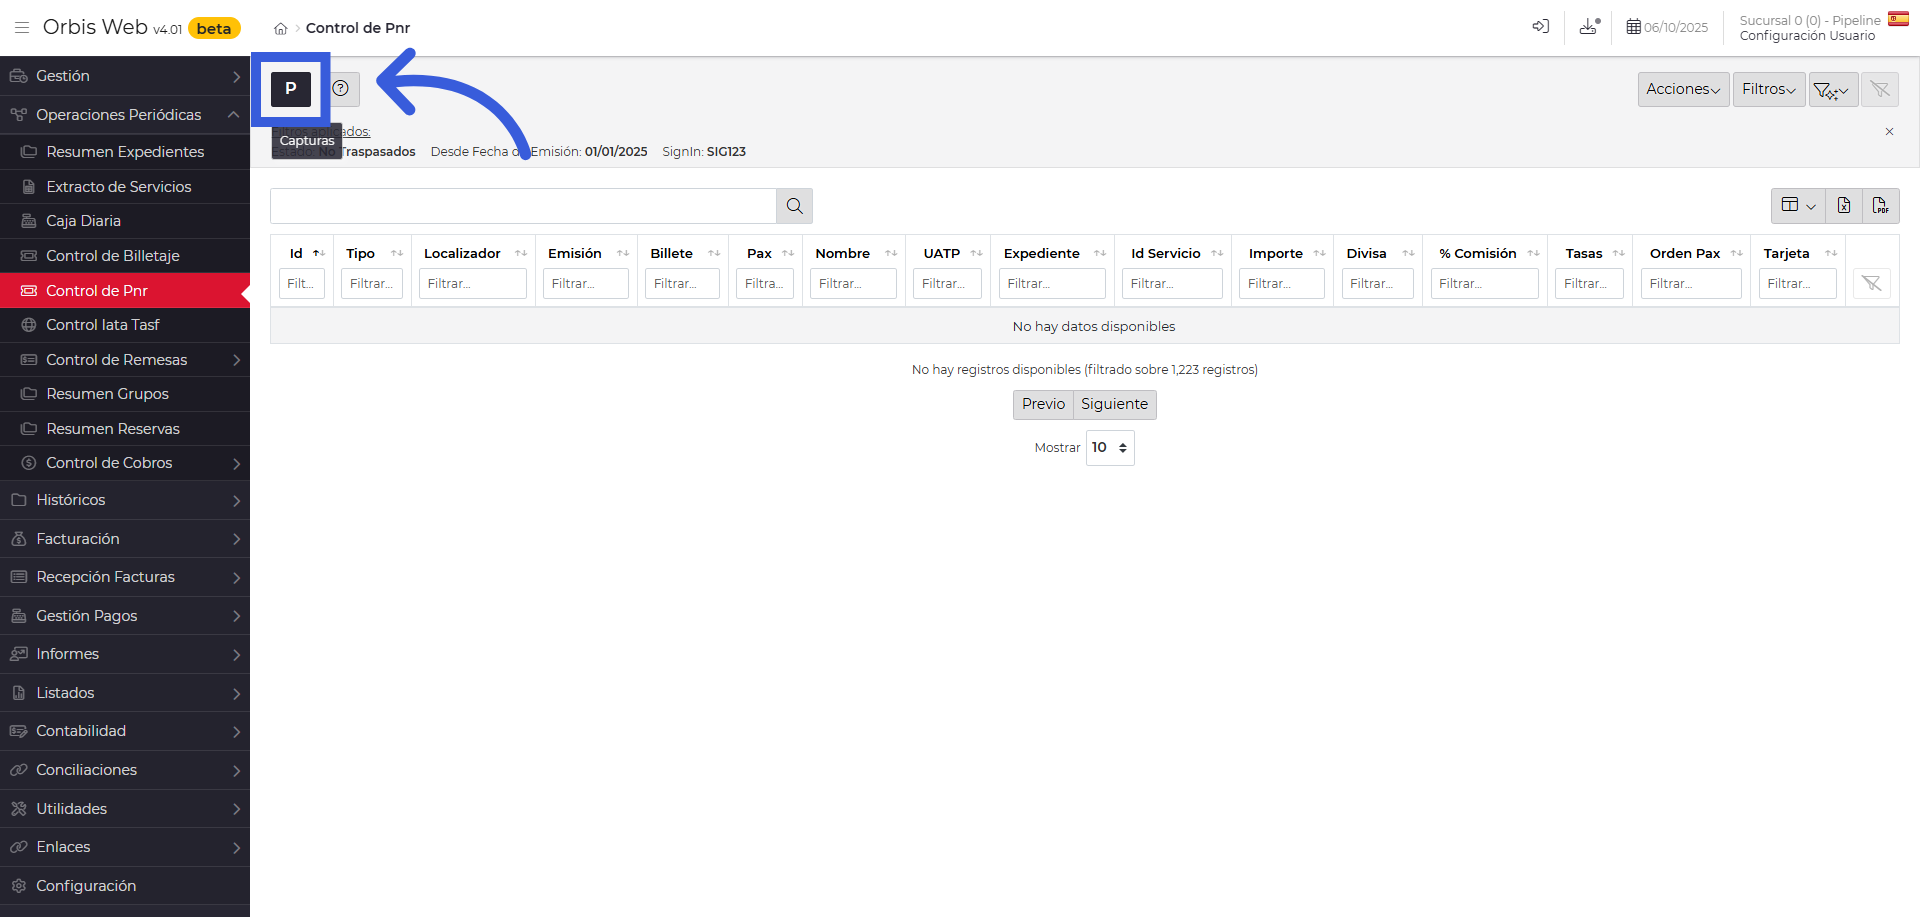Expand the Facturación section

point(125,539)
